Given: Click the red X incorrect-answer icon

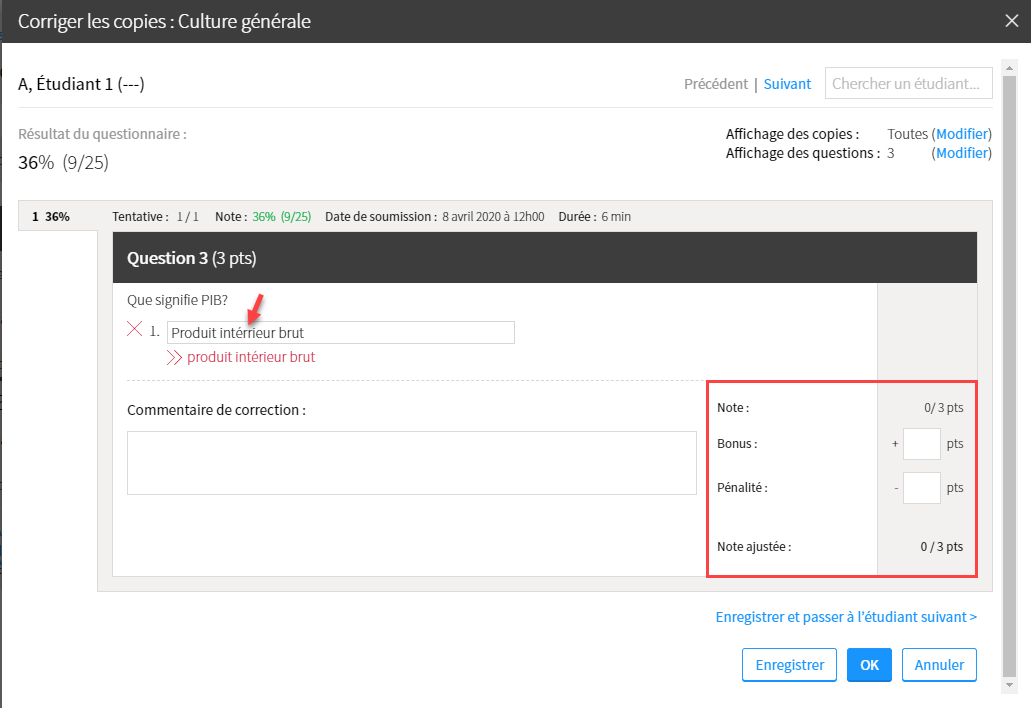Looking at the screenshot, I should coord(135,330).
